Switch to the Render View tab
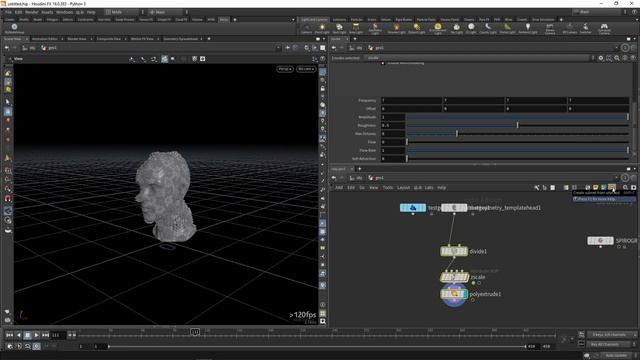The width and height of the screenshot is (640, 360). point(77,39)
